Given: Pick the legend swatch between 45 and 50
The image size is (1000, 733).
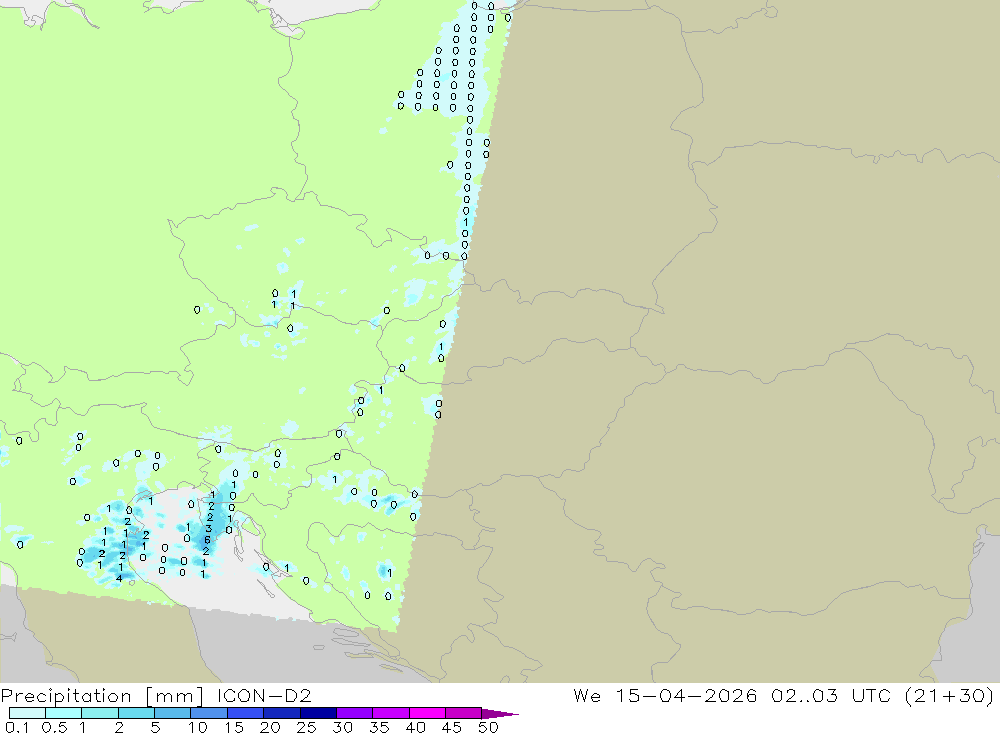Looking at the screenshot, I should click(463, 713).
